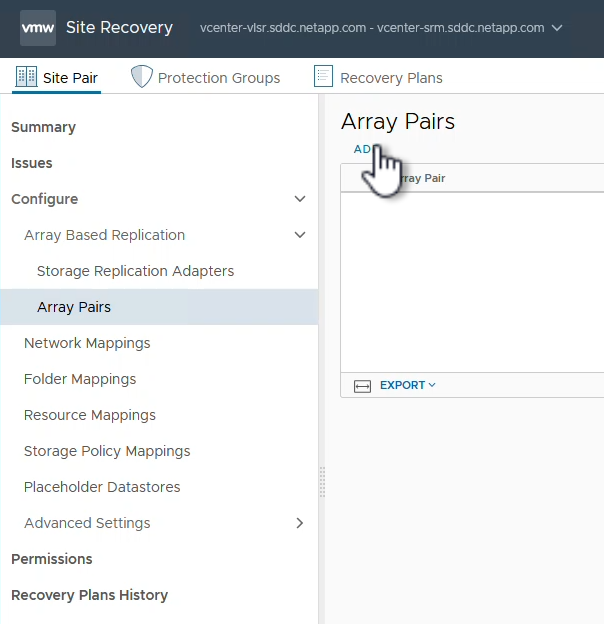Open the vCenter site pair dropdown
The width and height of the screenshot is (604, 624).
(557, 28)
